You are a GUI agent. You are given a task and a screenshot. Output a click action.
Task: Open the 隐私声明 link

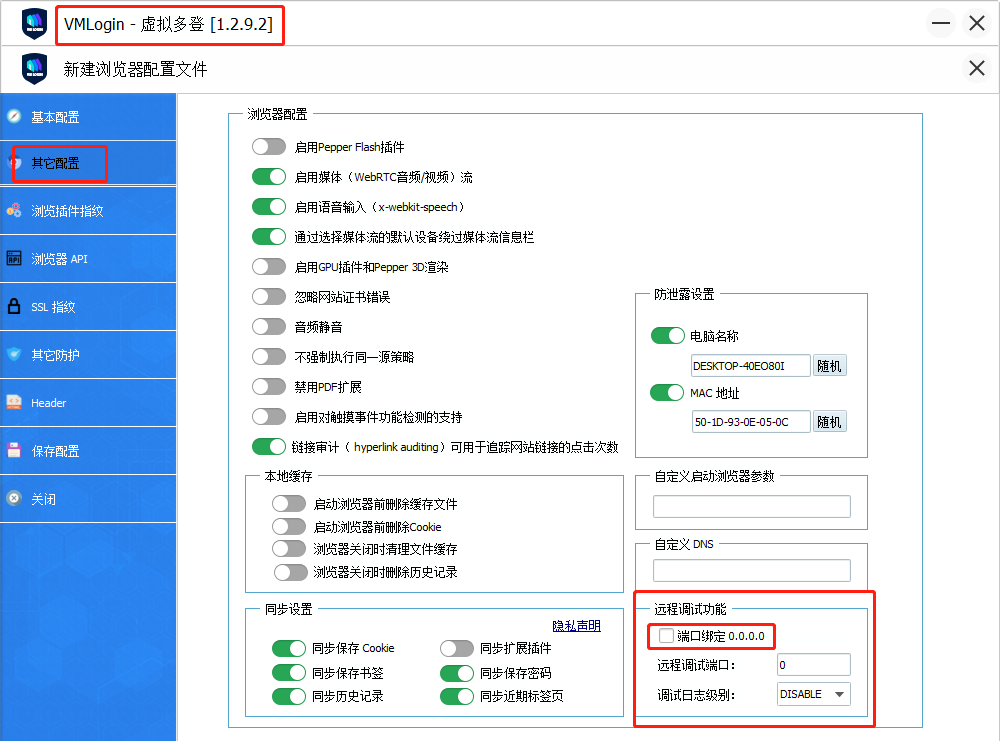pos(576,626)
